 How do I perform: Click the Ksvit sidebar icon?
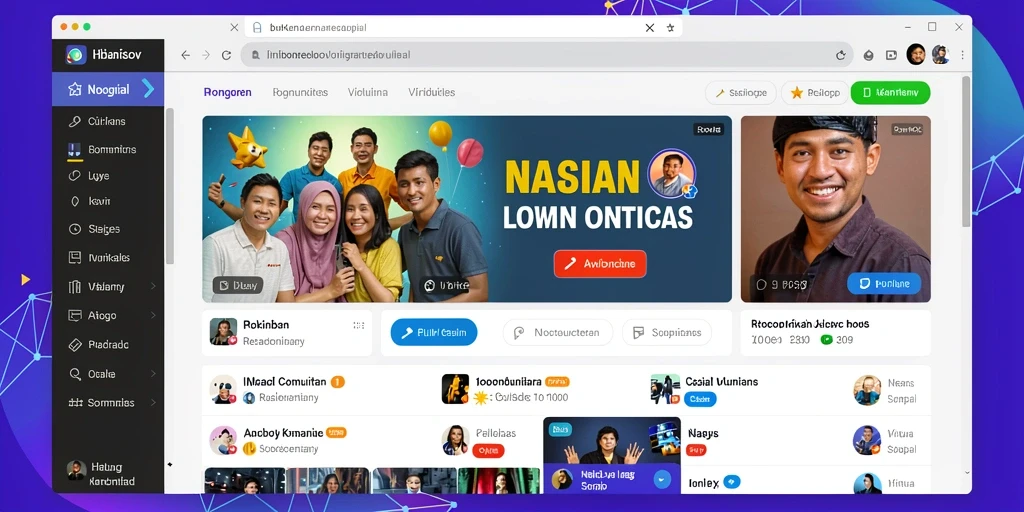tap(74, 202)
